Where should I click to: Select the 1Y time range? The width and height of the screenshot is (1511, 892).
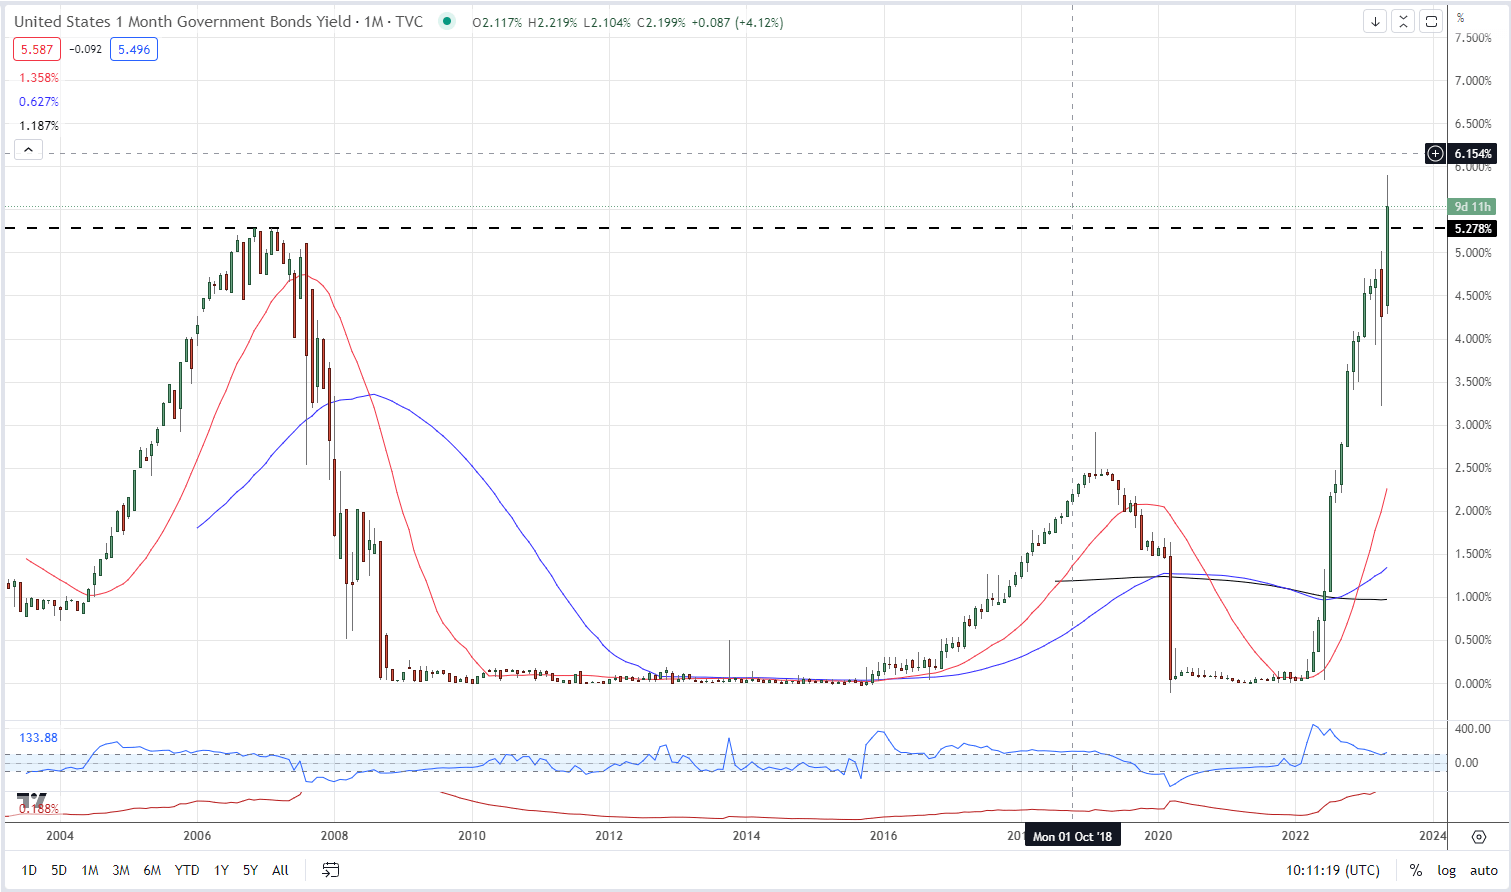(x=222, y=870)
